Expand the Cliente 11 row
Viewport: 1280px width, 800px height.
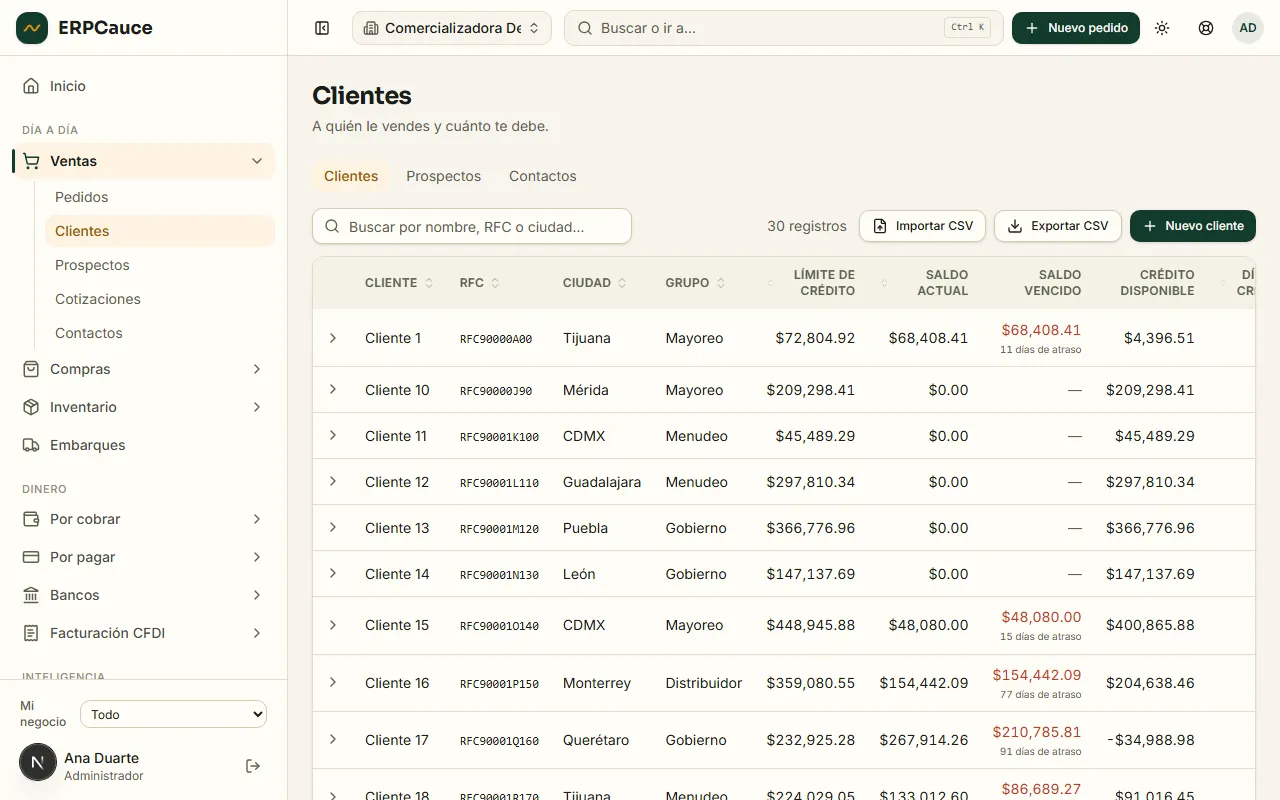(x=333, y=435)
